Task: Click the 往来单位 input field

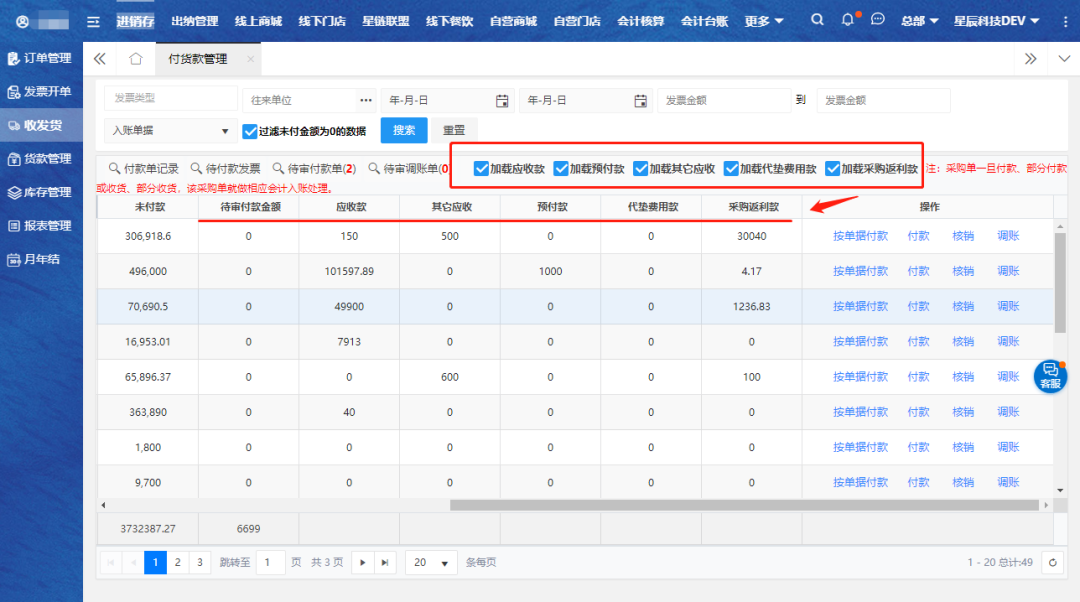Action: [298, 100]
